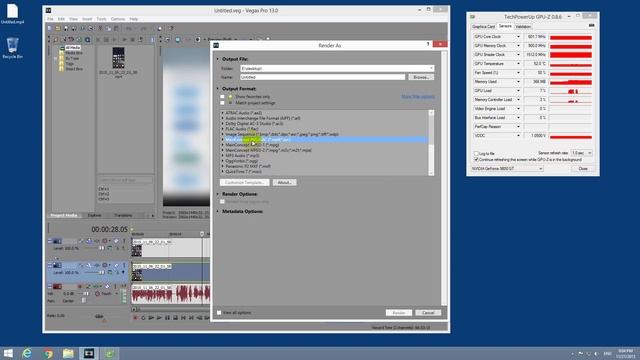Open the Recycle Bin desktop icon
This screenshot has width=640, height=360.
[12, 48]
